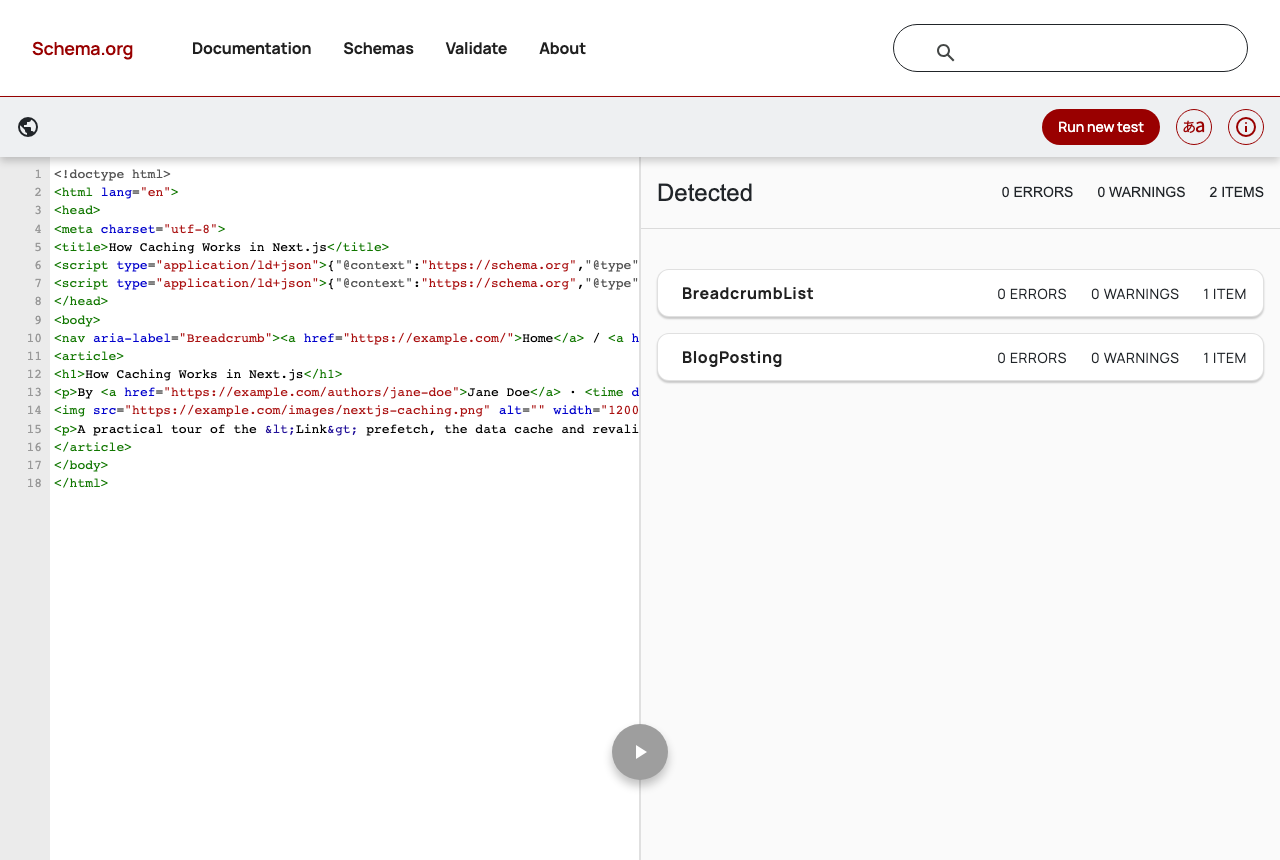Image resolution: width=1280 pixels, height=860 pixels.
Task: Click the '<body>' opening tag line
Action: pyautogui.click(x=77, y=320)
